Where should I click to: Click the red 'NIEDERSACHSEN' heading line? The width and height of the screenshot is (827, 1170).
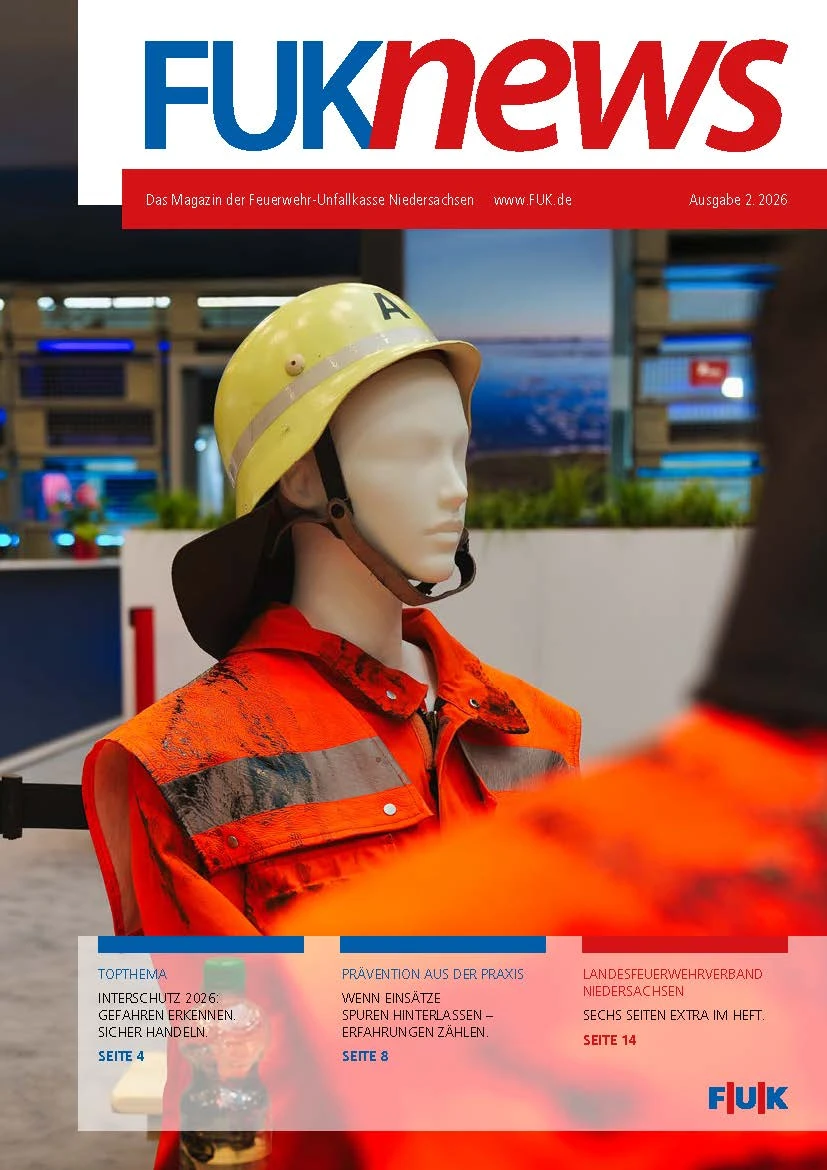633,991
